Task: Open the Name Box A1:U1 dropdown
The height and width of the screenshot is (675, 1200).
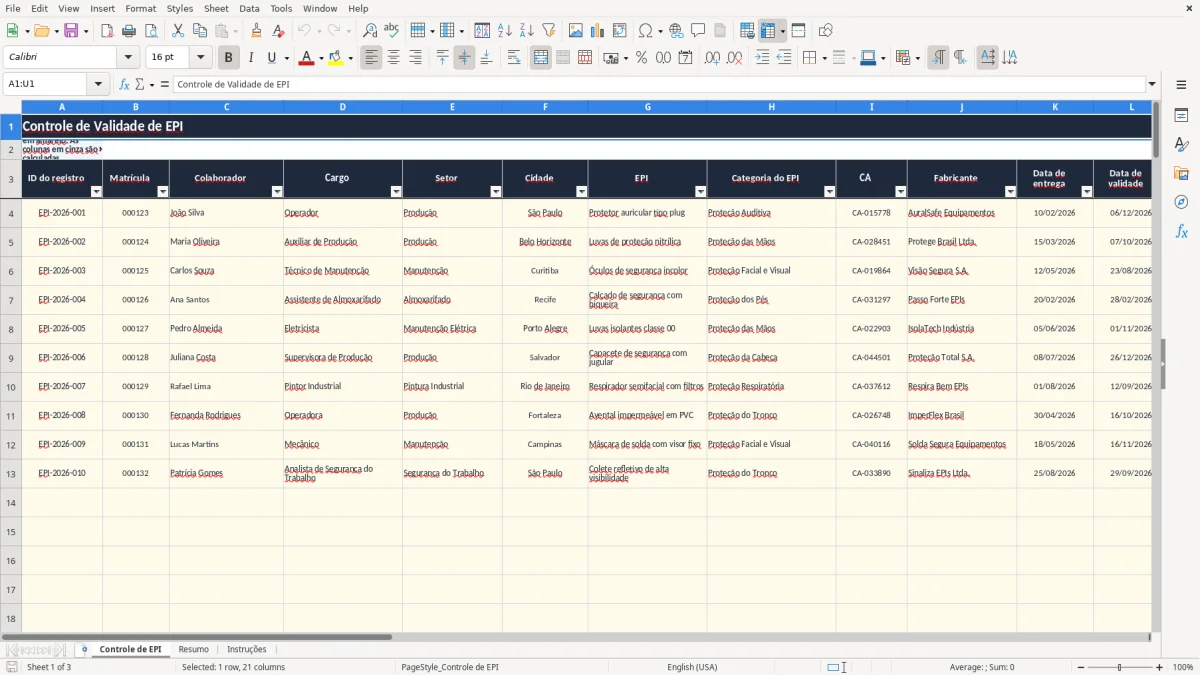Action: tap(99, 84)
